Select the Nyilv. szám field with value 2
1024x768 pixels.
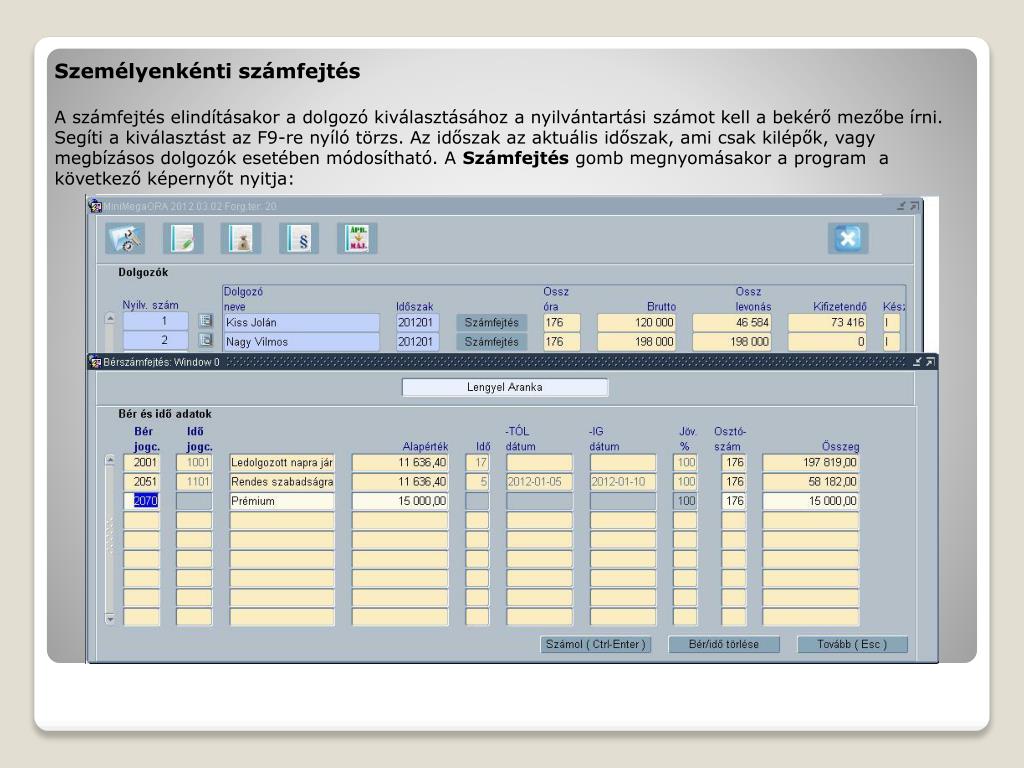pos(156,340)
